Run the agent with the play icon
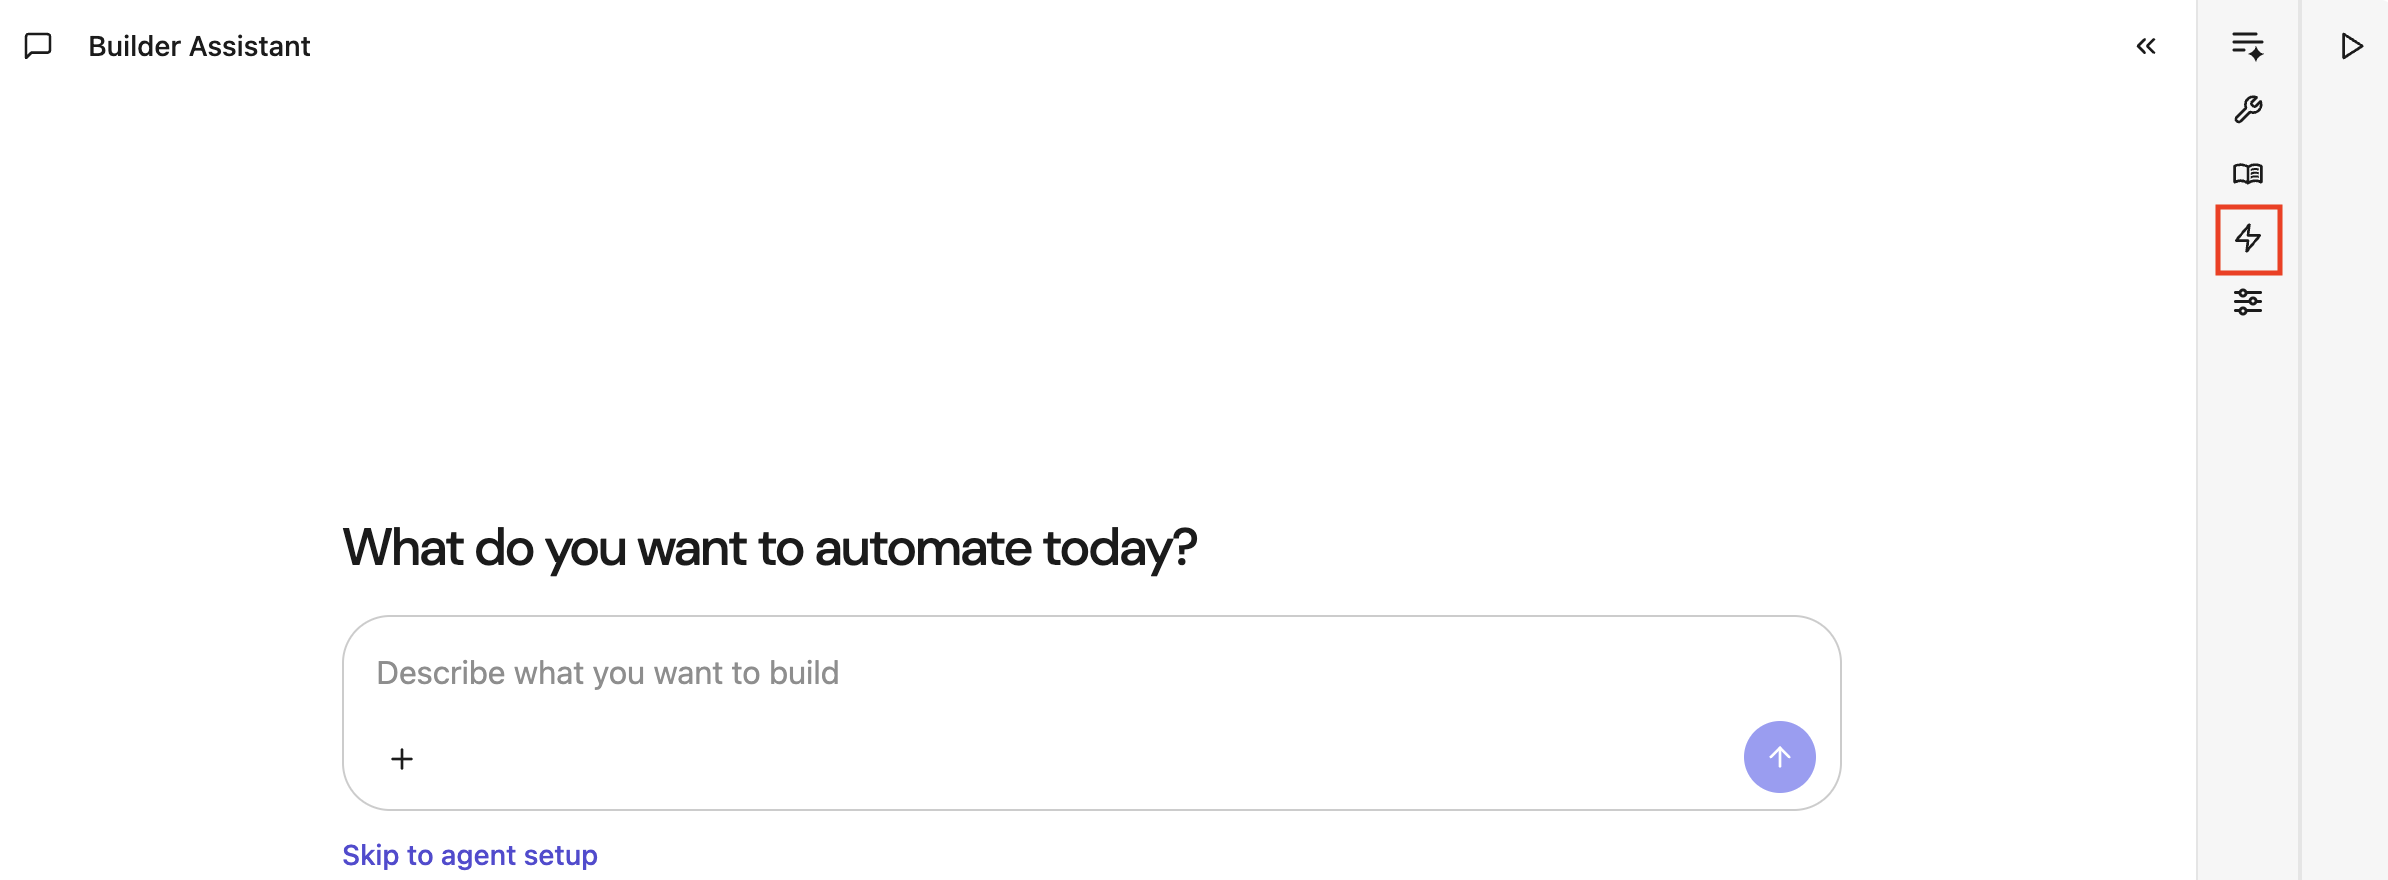The height and width of the screenshot is (880, 2388). [2351, 46]
